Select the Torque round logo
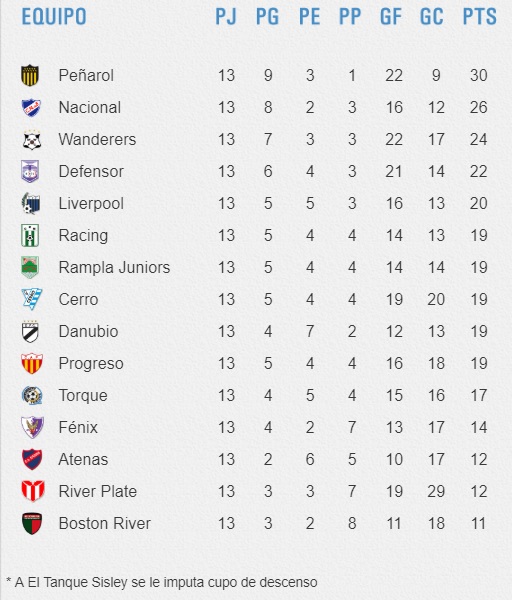 [x=32, y=395]
